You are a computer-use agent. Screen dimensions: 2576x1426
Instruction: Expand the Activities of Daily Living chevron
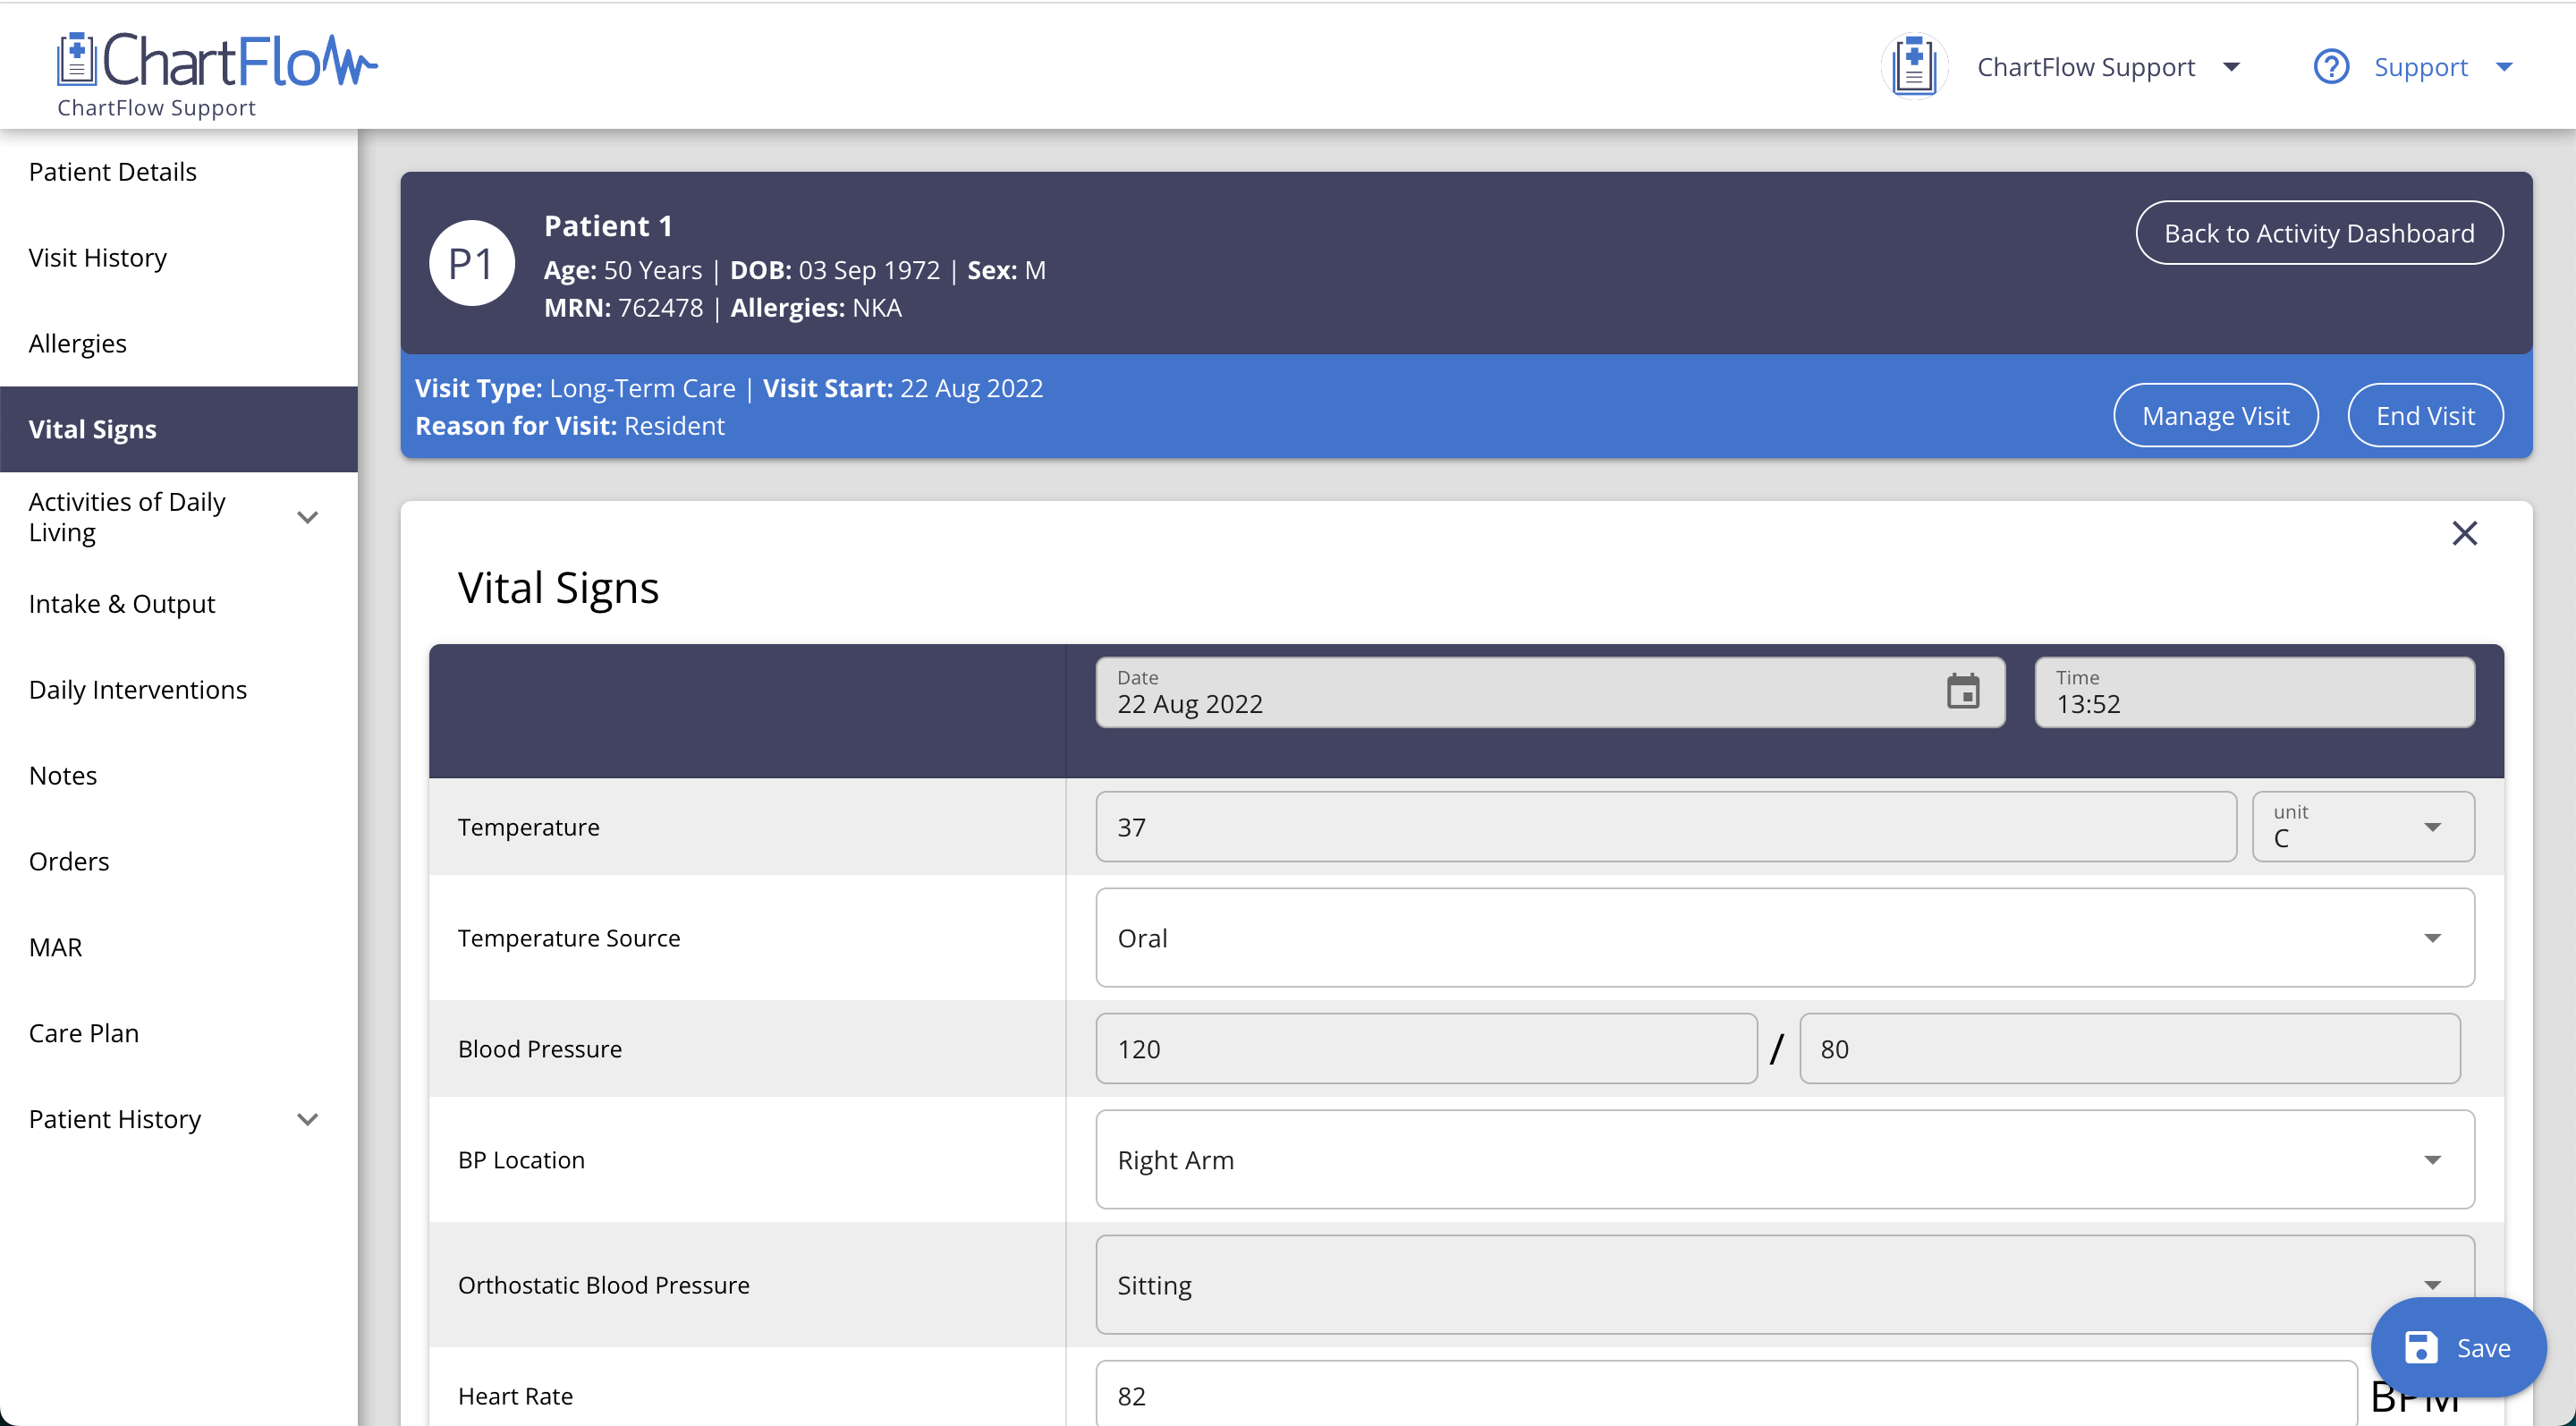pos(308,517)
